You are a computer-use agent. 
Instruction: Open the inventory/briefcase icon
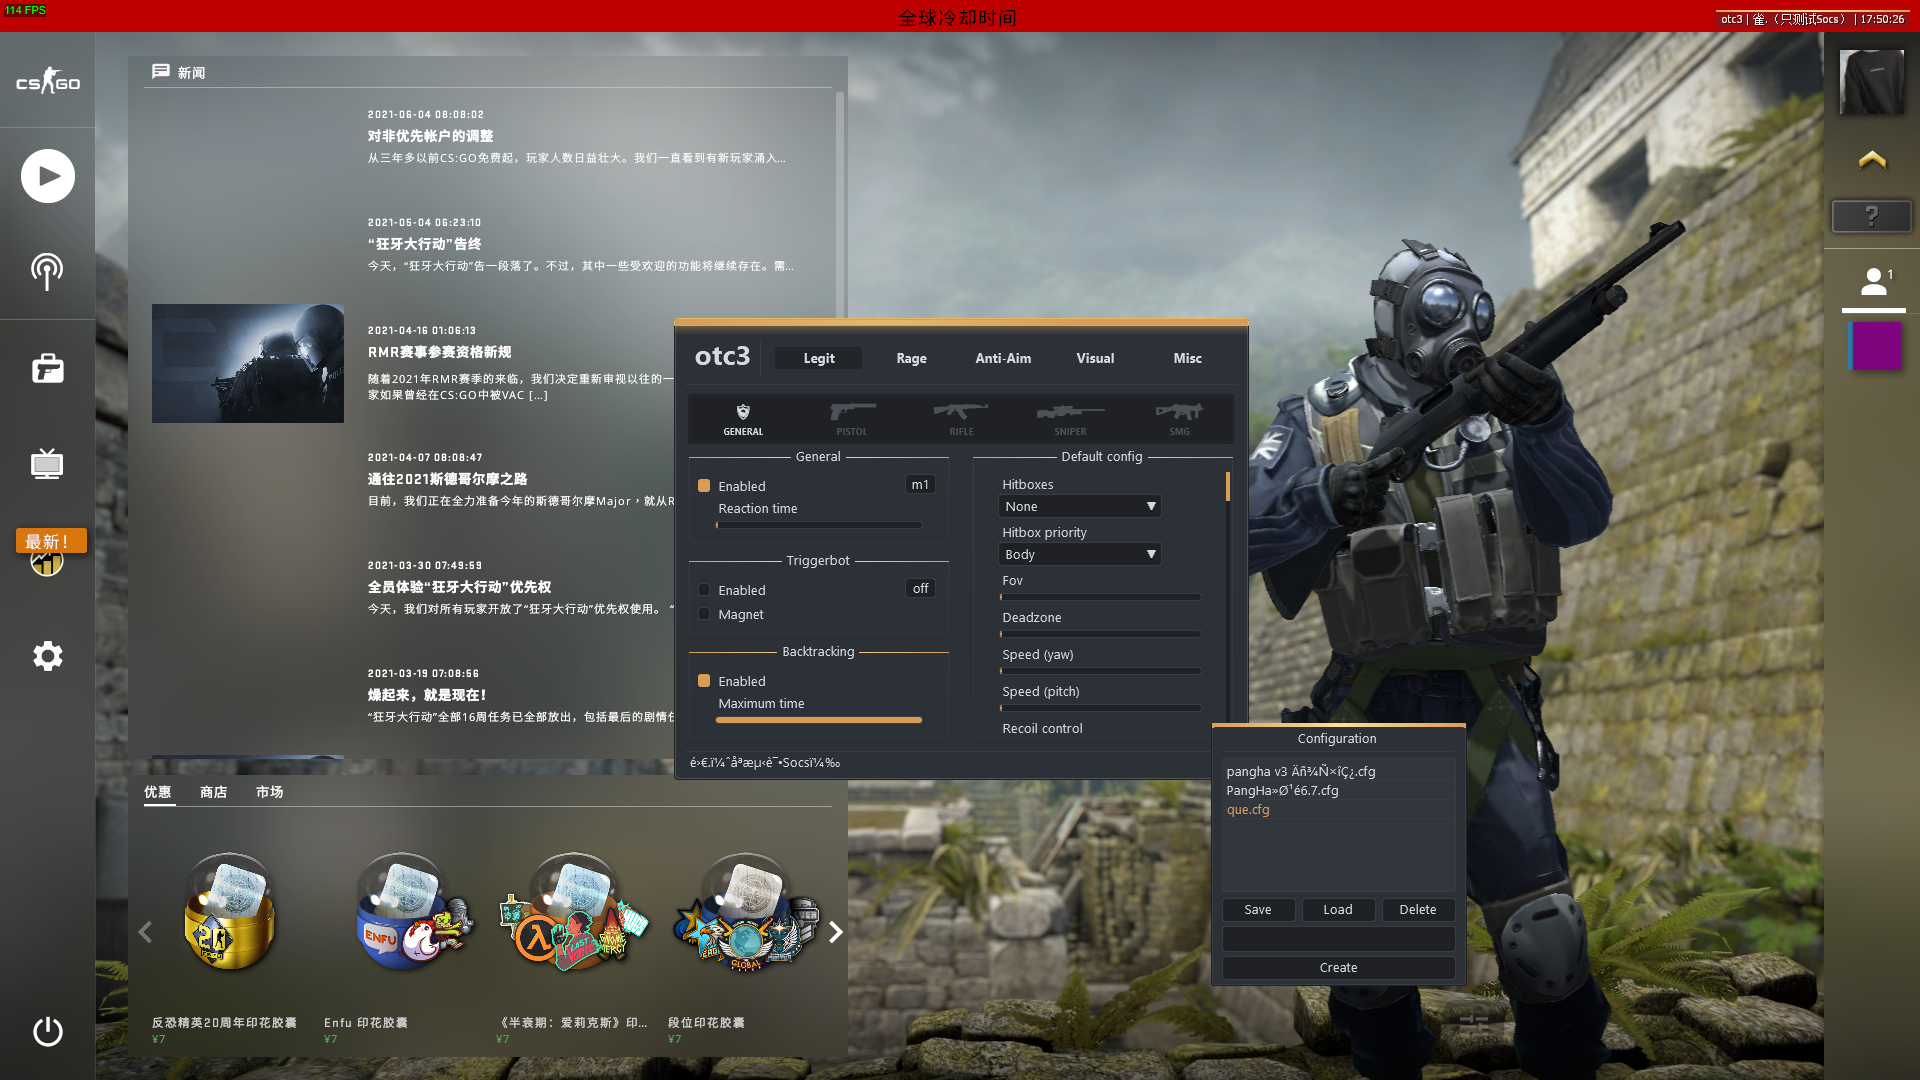pyautogui.click(x=49, y=368)
